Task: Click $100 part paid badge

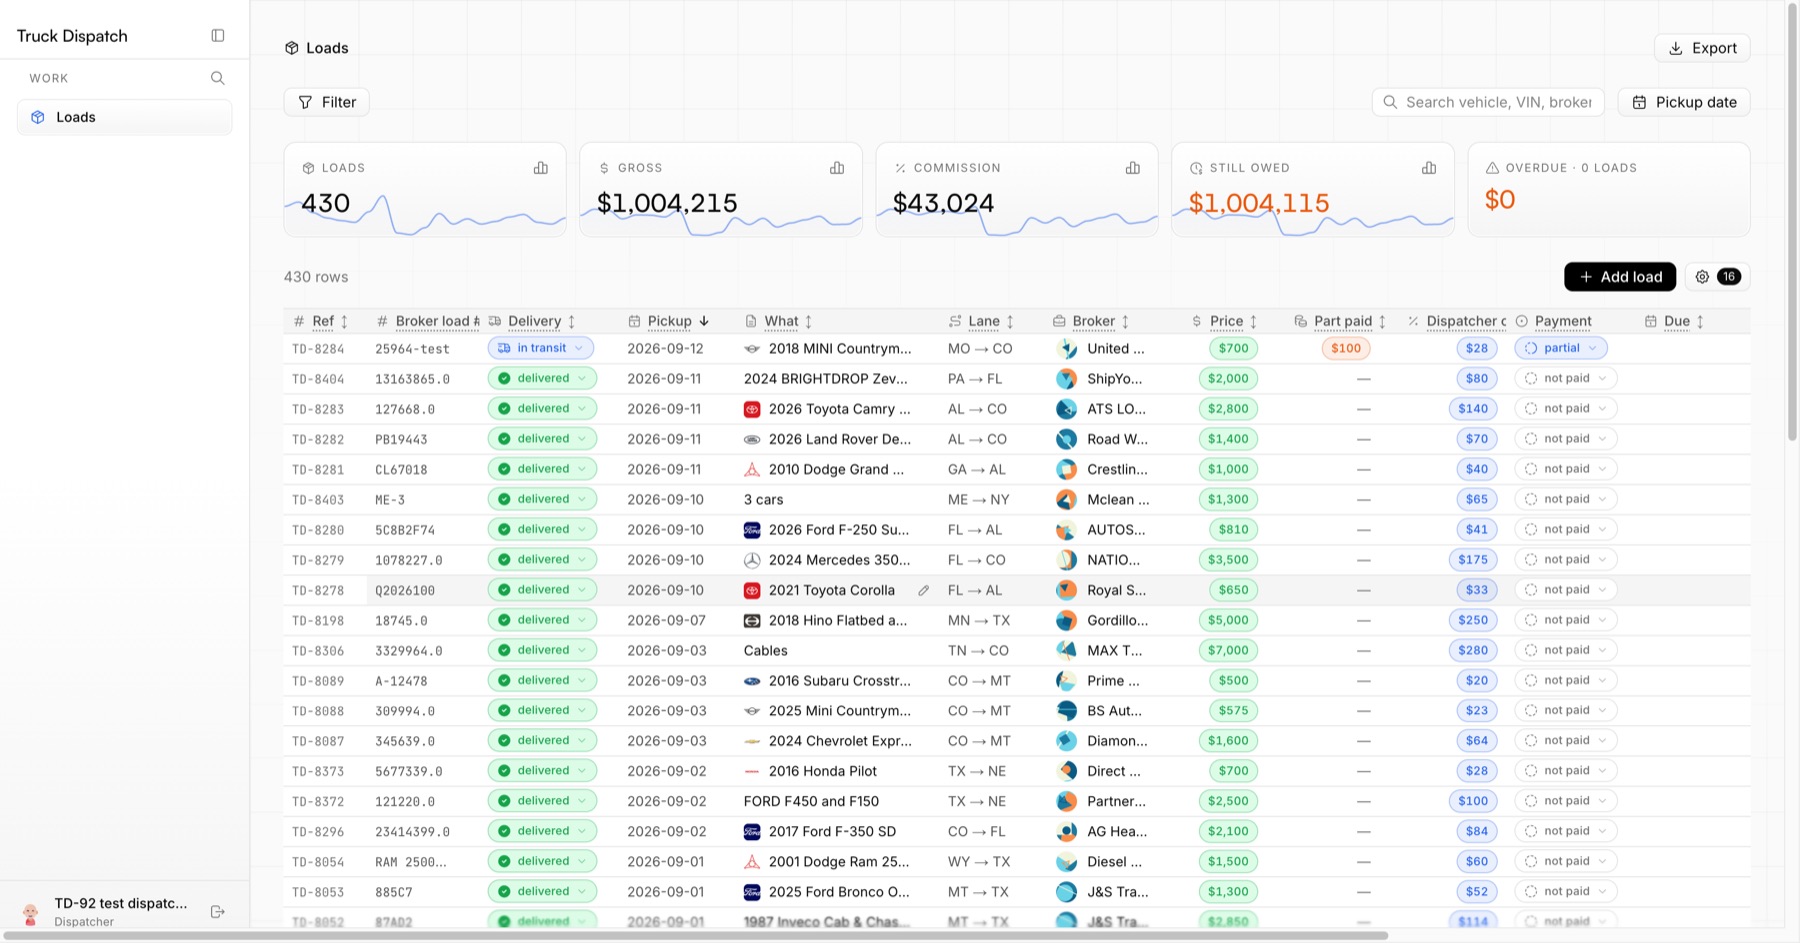Action: tap(1346, 348)
